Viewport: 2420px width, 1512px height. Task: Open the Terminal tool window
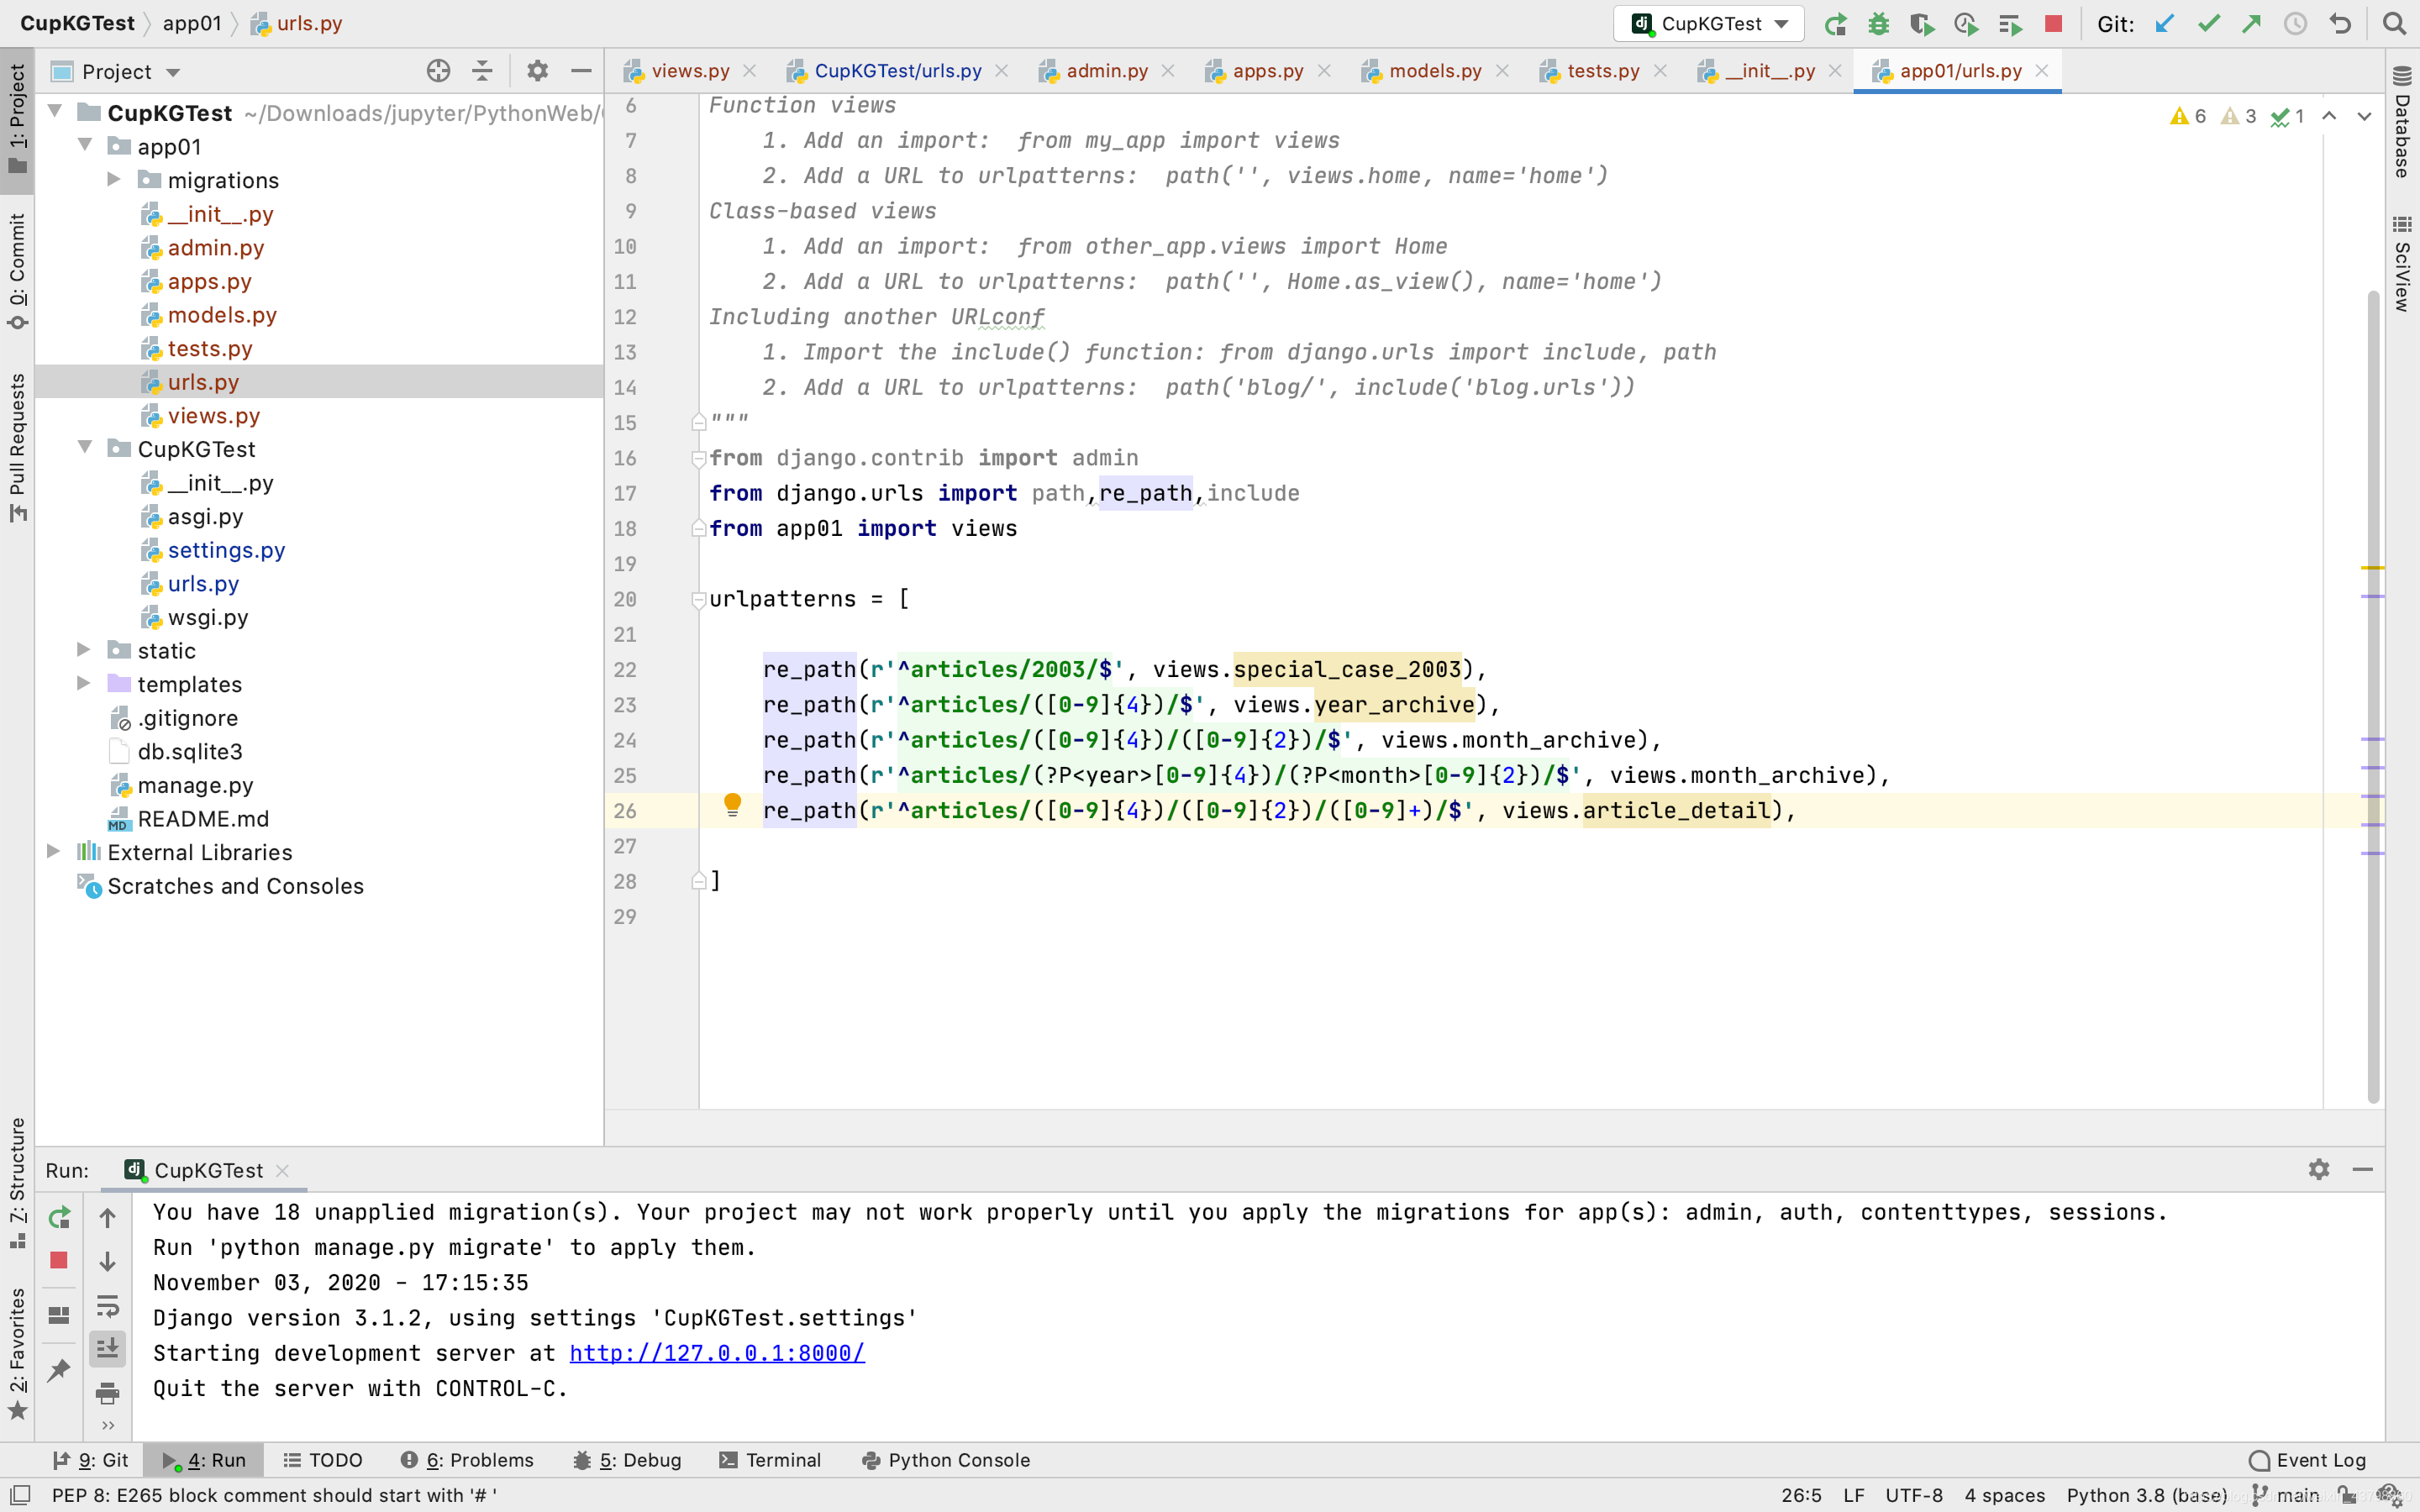(770, 1460)
